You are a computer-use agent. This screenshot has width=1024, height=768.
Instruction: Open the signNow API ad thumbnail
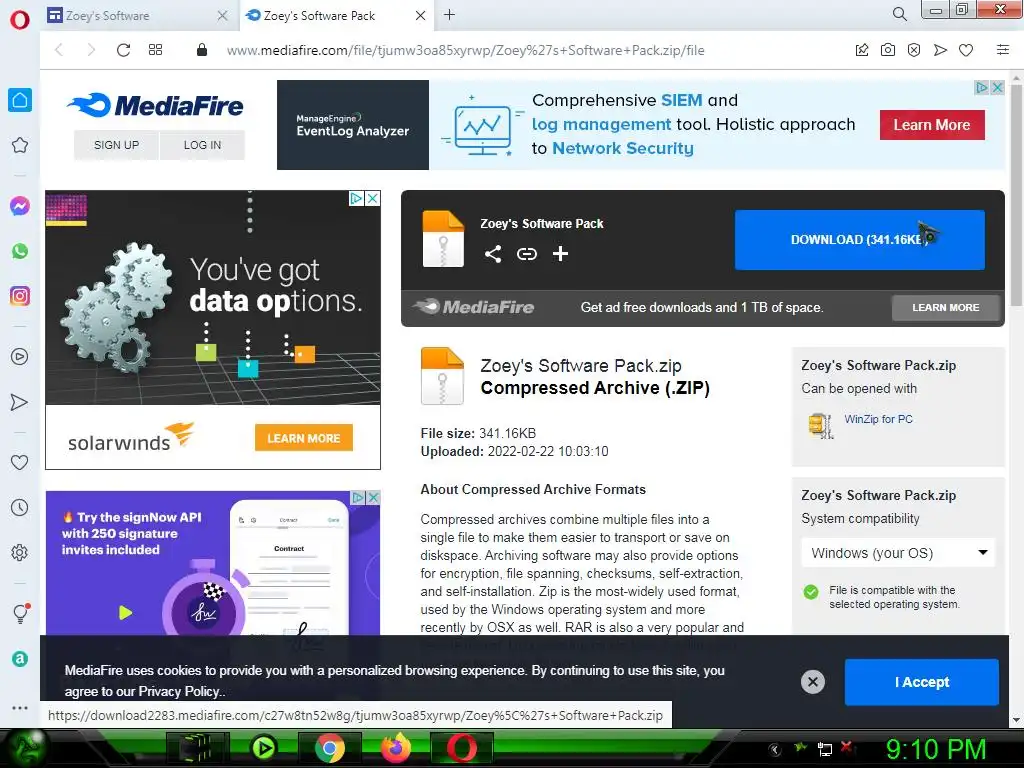pos(213,563)
